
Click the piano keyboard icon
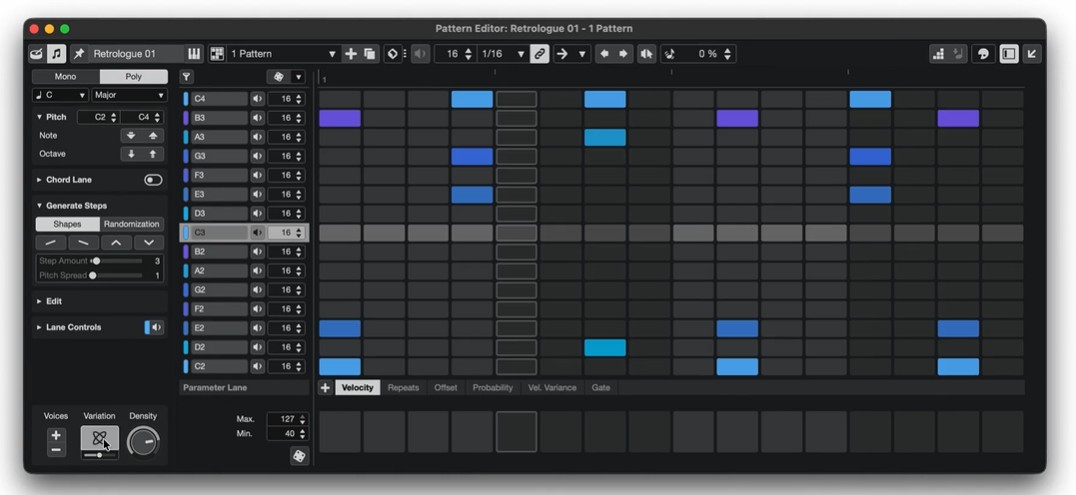coord(194,54)
